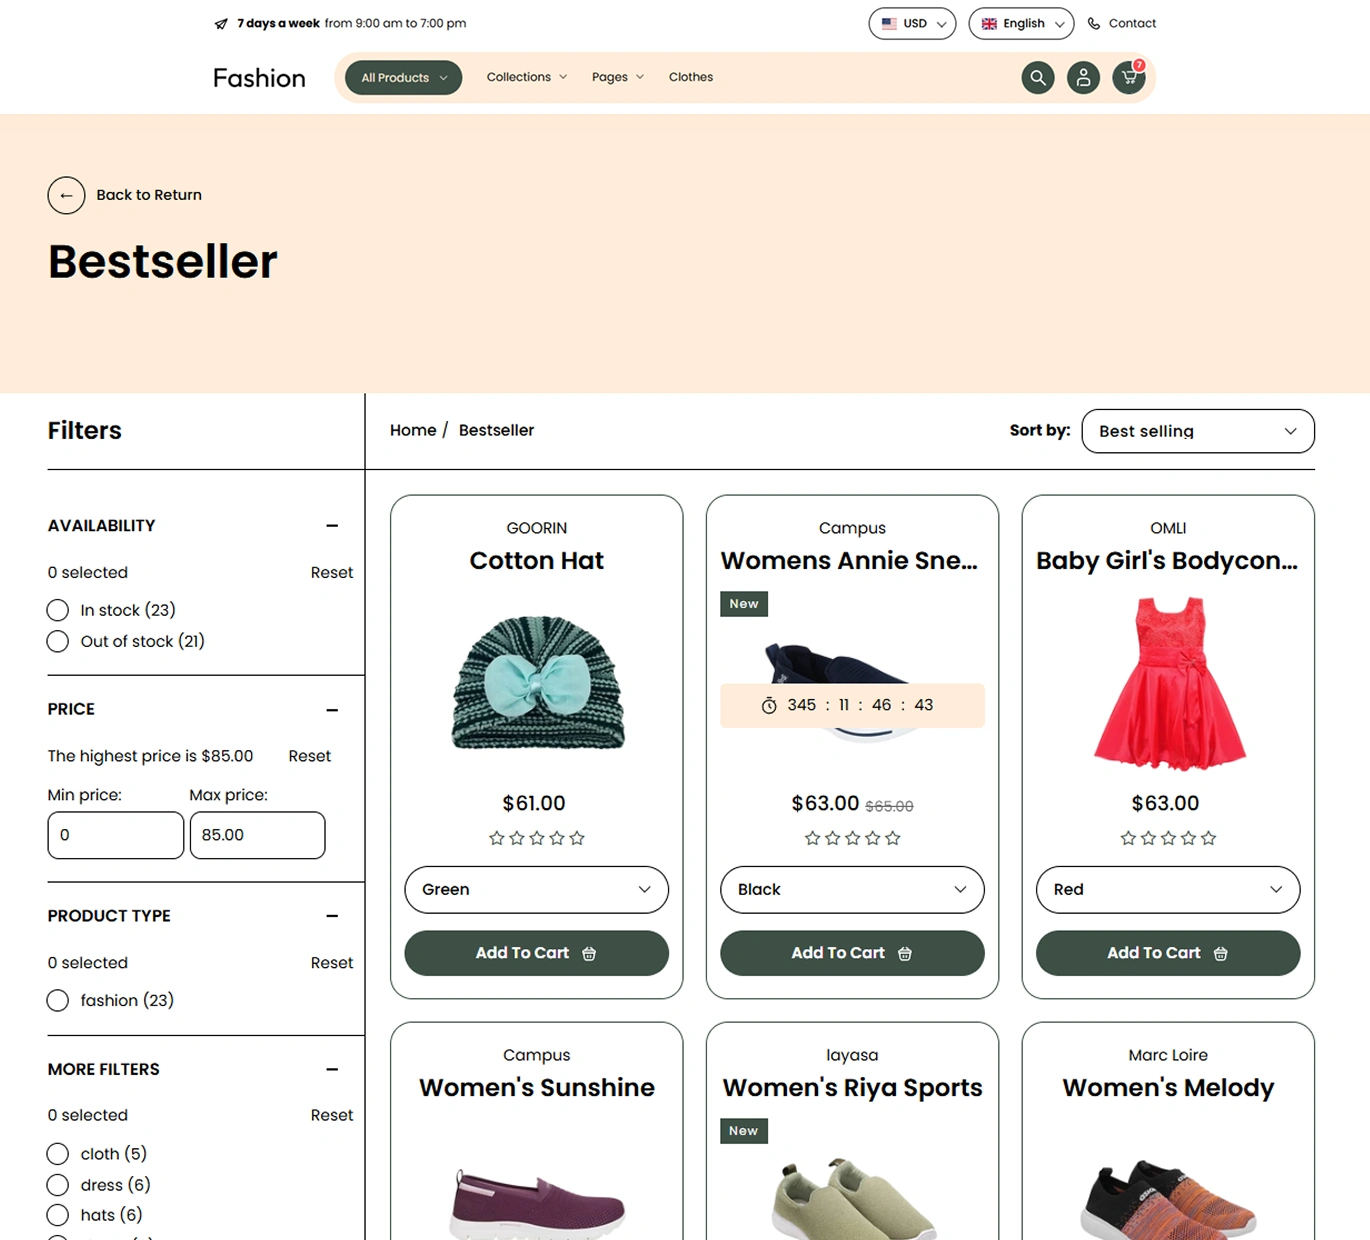
Task: Select the cloth filter option
Action: click(58, 1154)
